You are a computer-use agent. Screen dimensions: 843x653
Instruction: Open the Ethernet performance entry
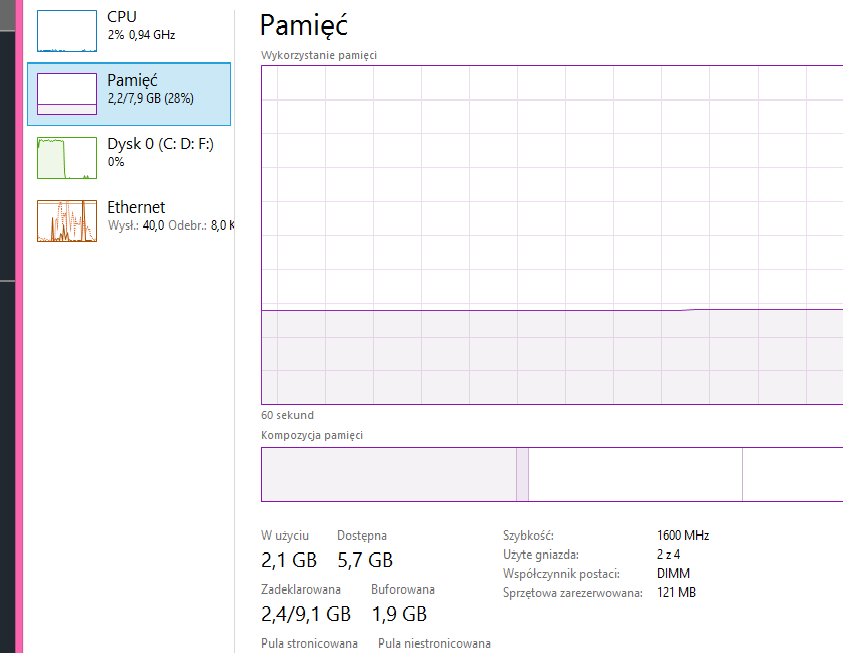[x=129, y=221]
